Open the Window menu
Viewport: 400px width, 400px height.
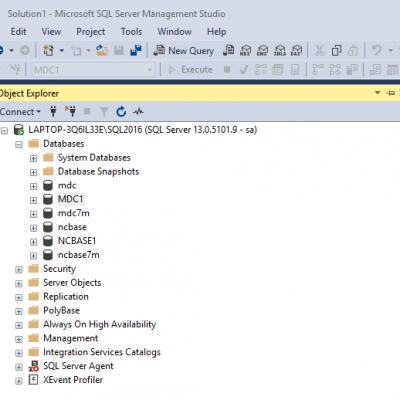coord(174,32)
